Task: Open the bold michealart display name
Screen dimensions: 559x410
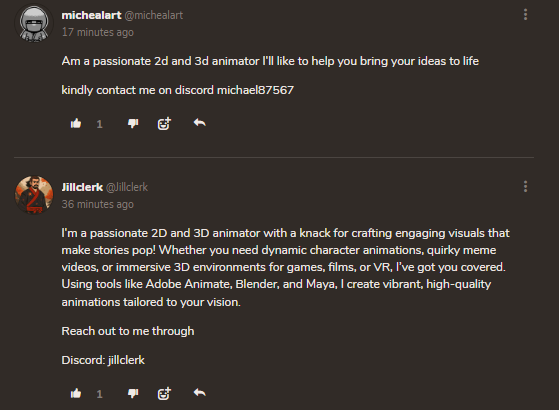Action: coord(91,15)
